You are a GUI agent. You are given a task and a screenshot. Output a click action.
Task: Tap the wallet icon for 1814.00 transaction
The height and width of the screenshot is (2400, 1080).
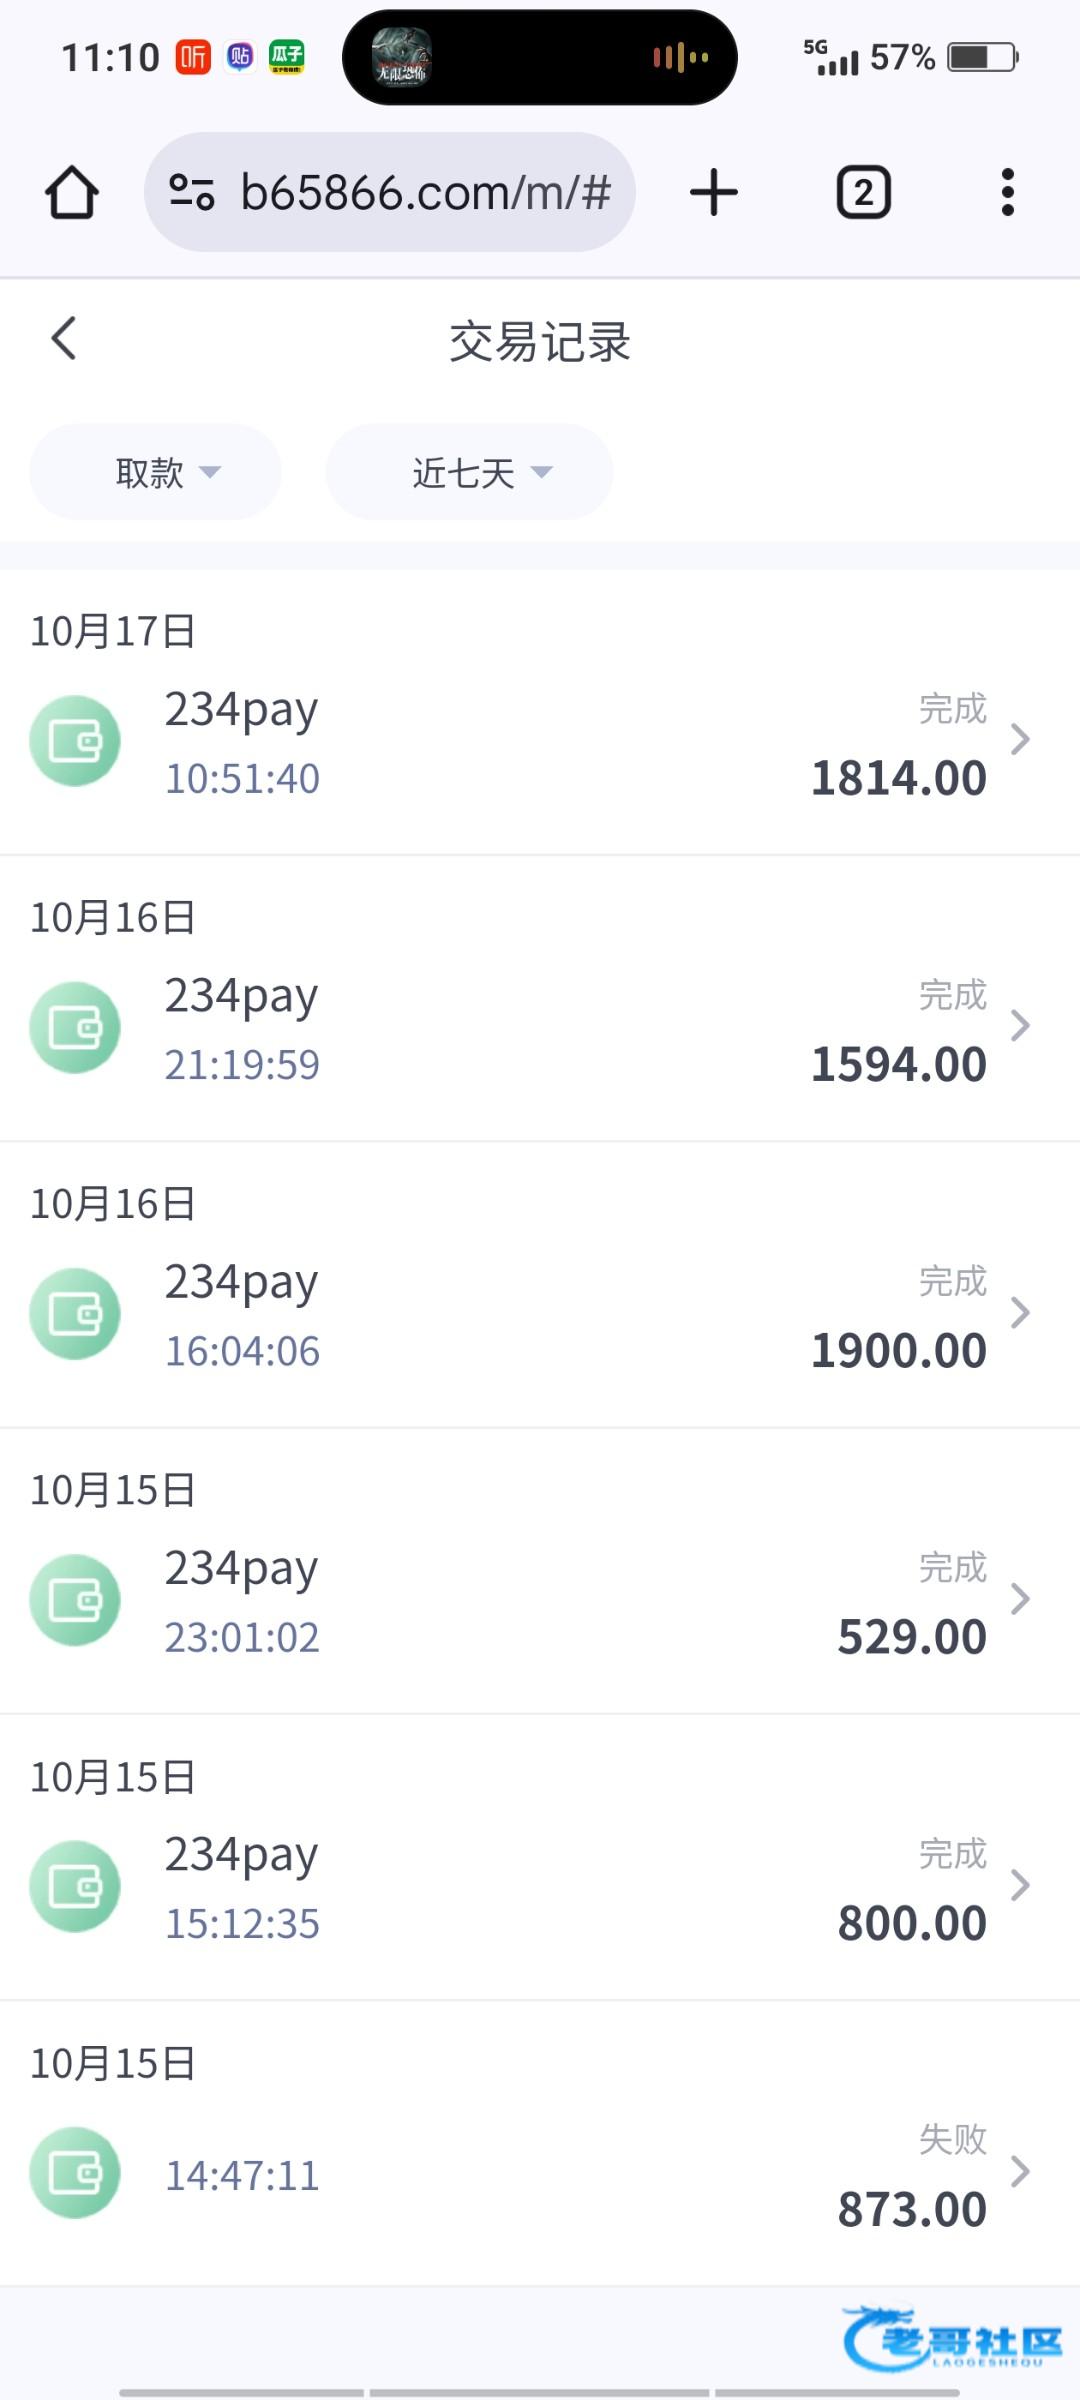point(75,741)
